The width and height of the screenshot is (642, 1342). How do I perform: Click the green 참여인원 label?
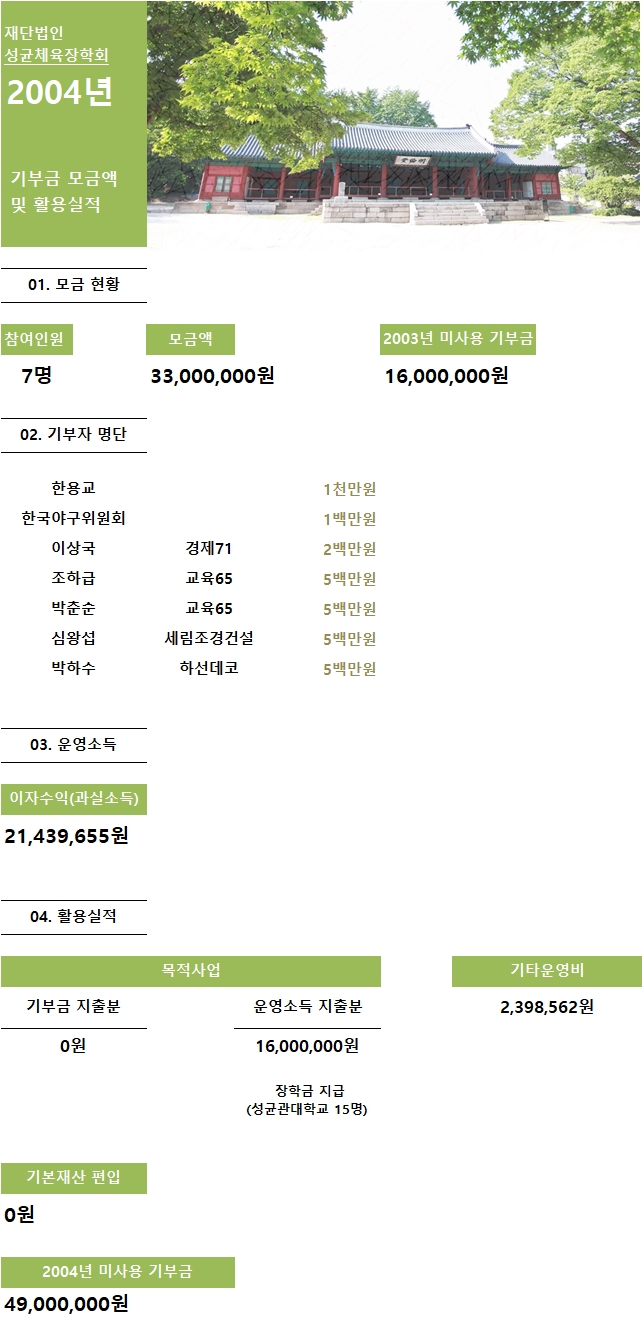(36, 339)
